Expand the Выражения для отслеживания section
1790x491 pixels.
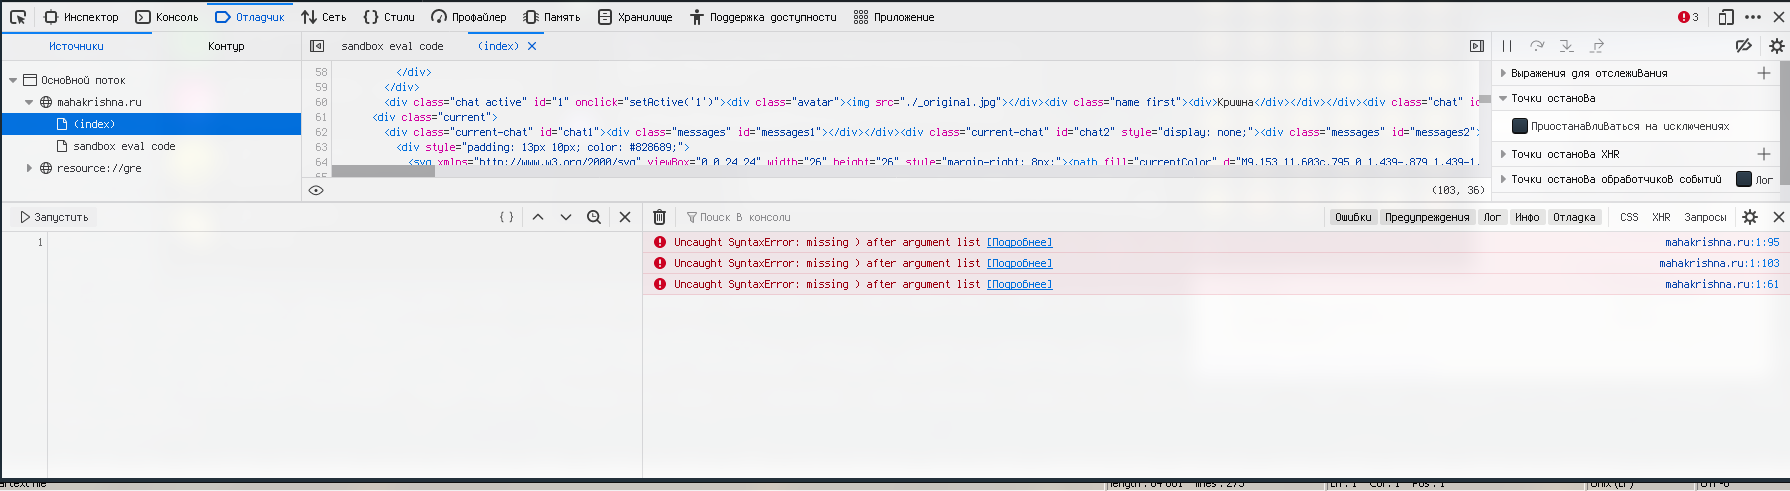click(x=1503, y=73)
